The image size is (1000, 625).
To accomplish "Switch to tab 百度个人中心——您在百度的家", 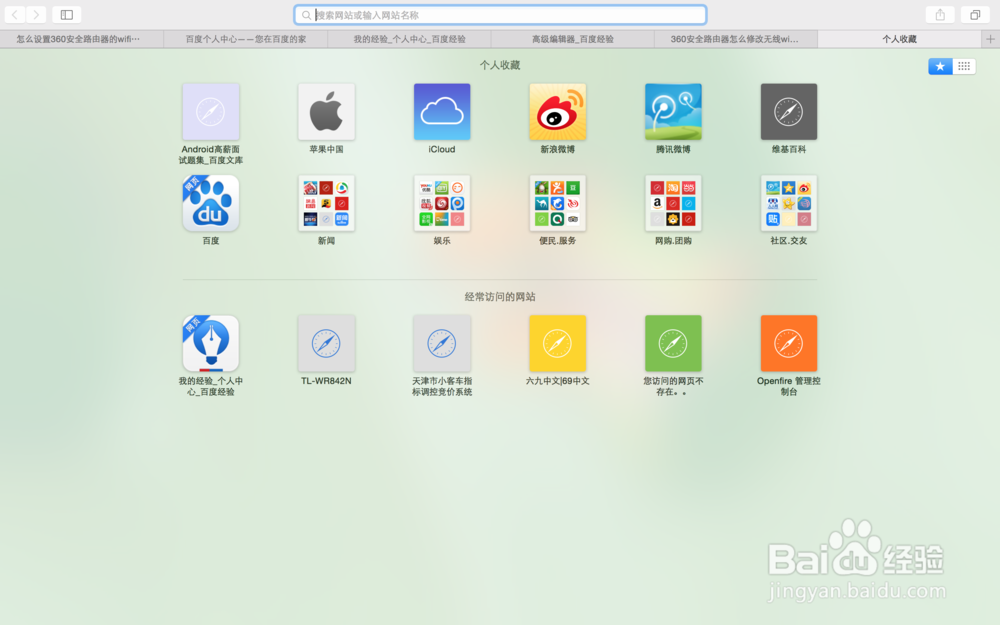I will (x=246, y=39).
